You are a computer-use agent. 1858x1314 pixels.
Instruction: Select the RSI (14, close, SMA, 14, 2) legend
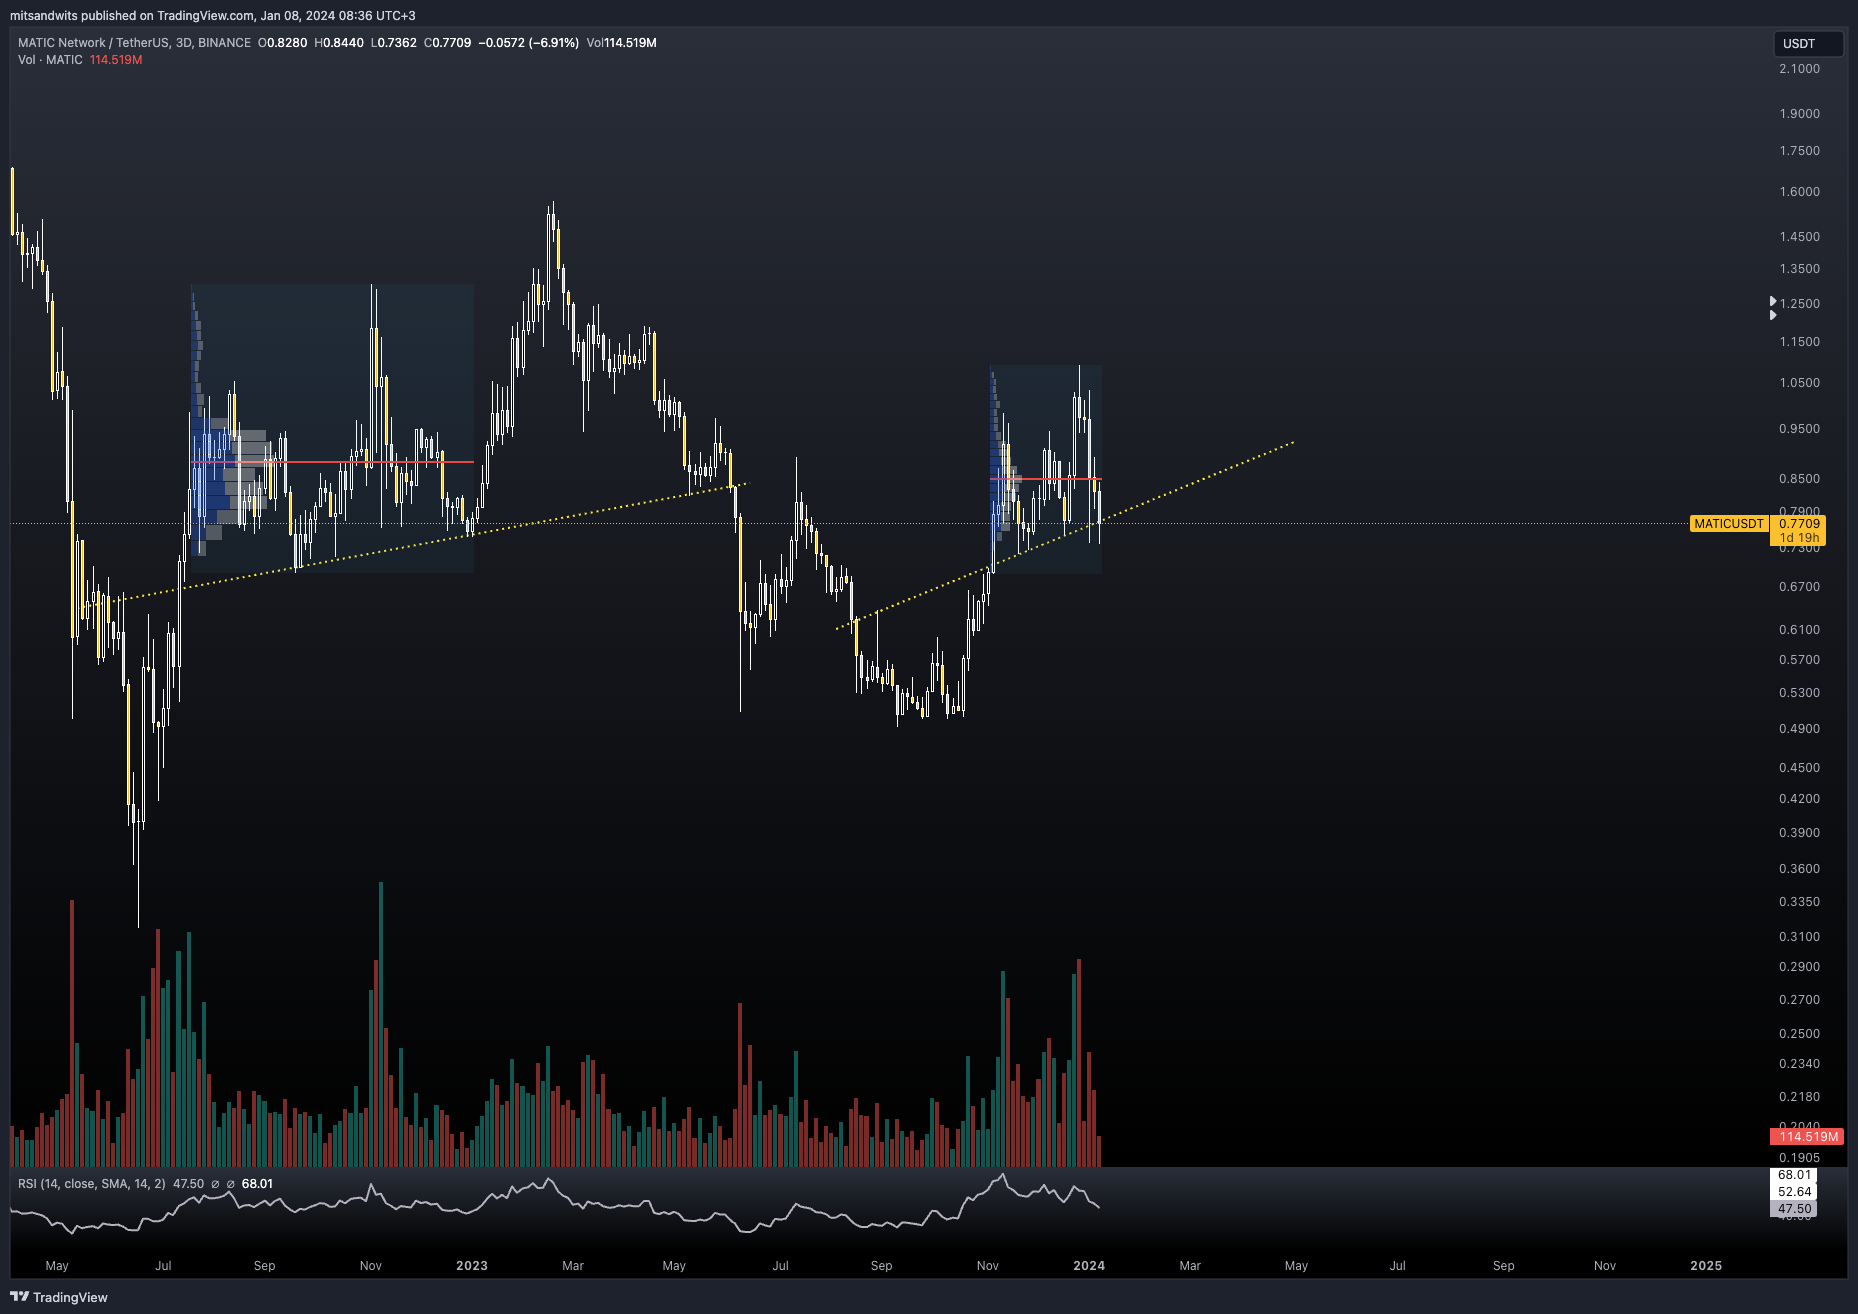(92, 1184)
